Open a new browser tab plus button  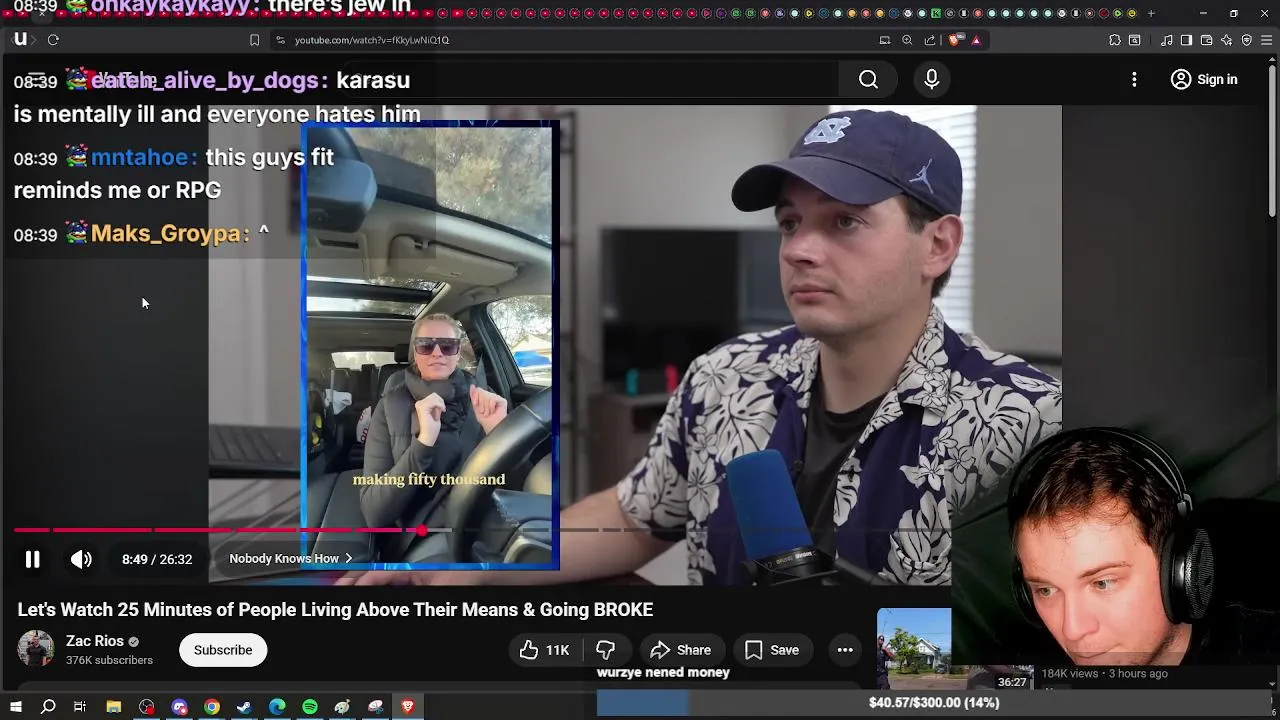(x=1151, y=13)
